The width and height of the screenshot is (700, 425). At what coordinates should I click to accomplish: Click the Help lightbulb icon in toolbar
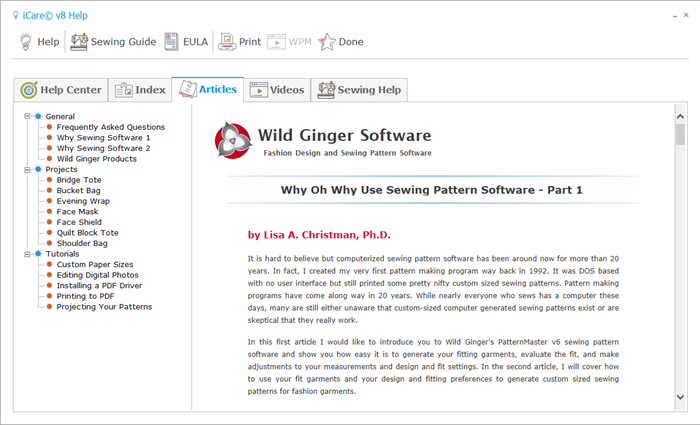point(26,42)
